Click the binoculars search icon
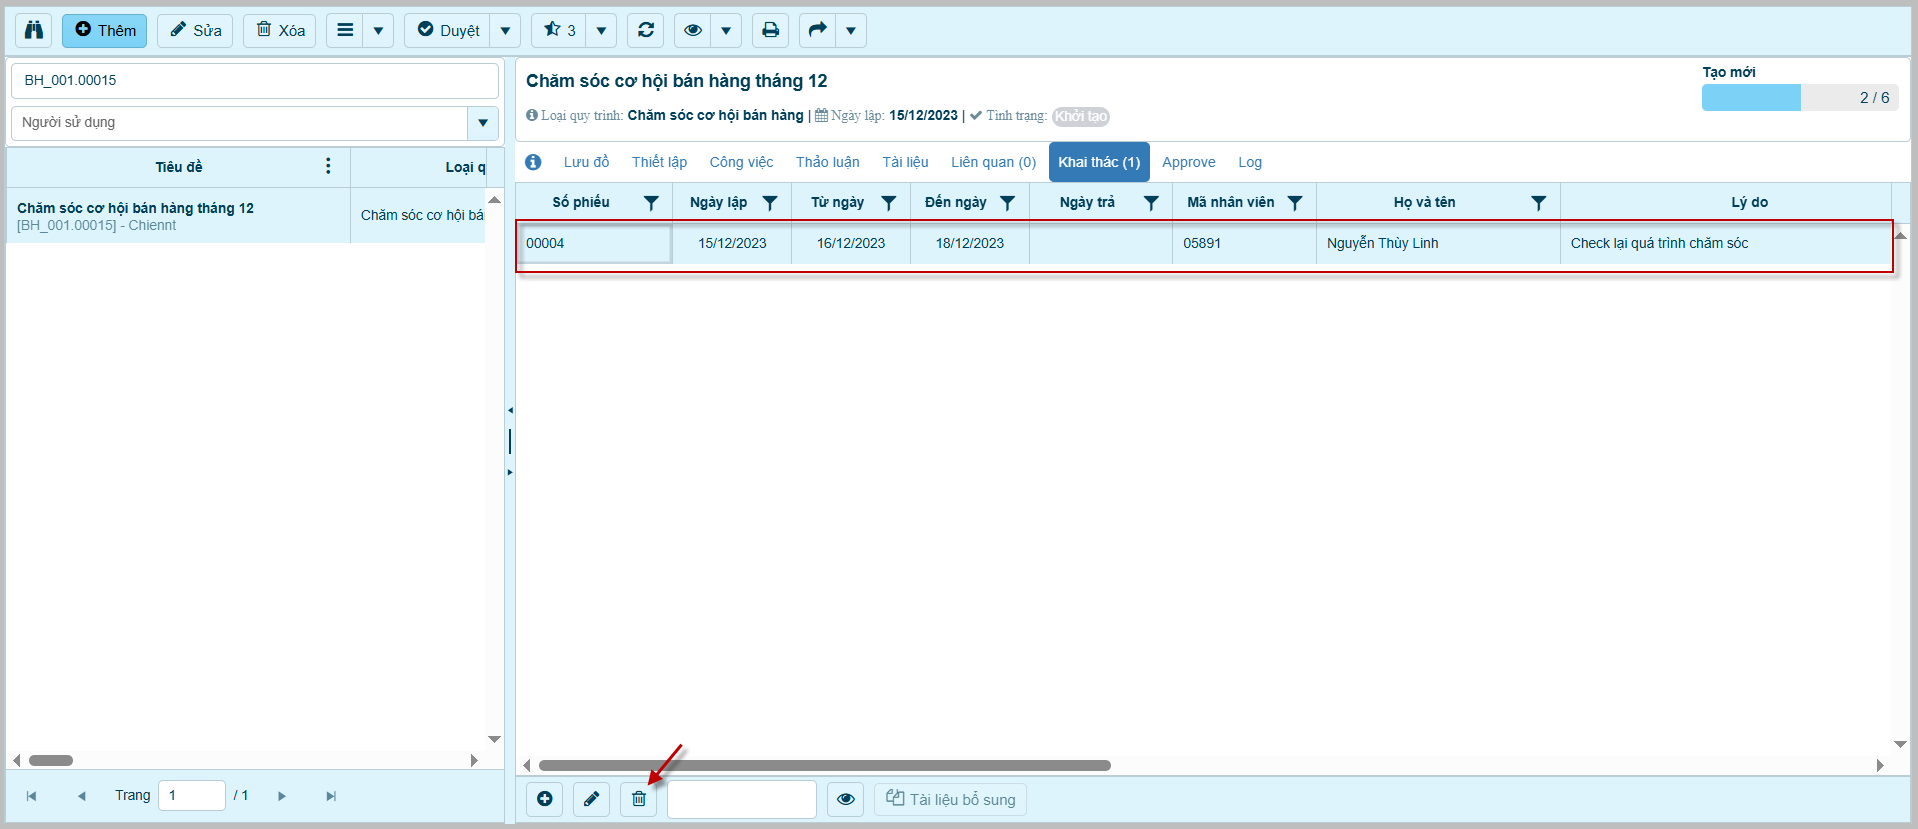 pos(34,30)
